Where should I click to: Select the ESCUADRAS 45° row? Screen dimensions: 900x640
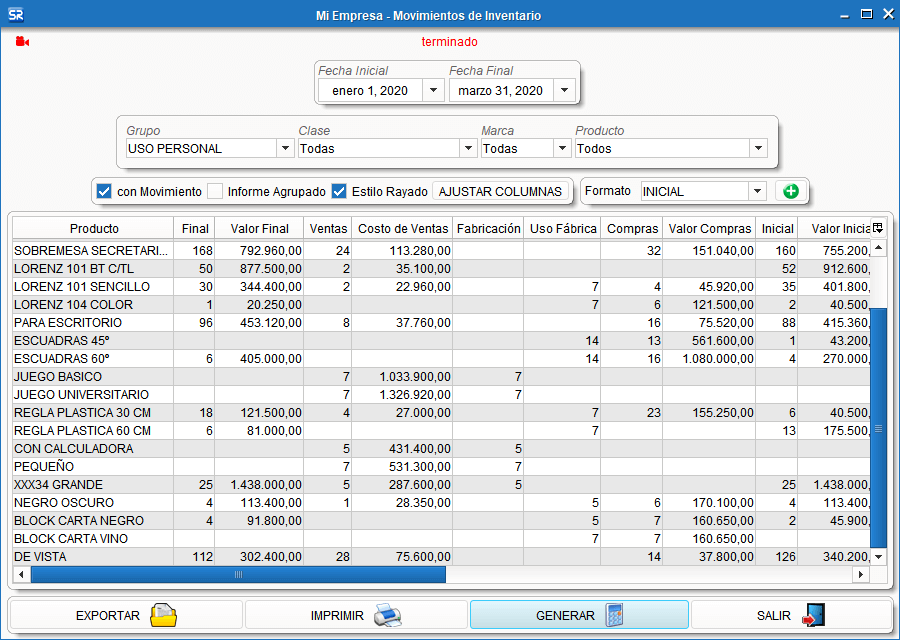coord(441,341)
